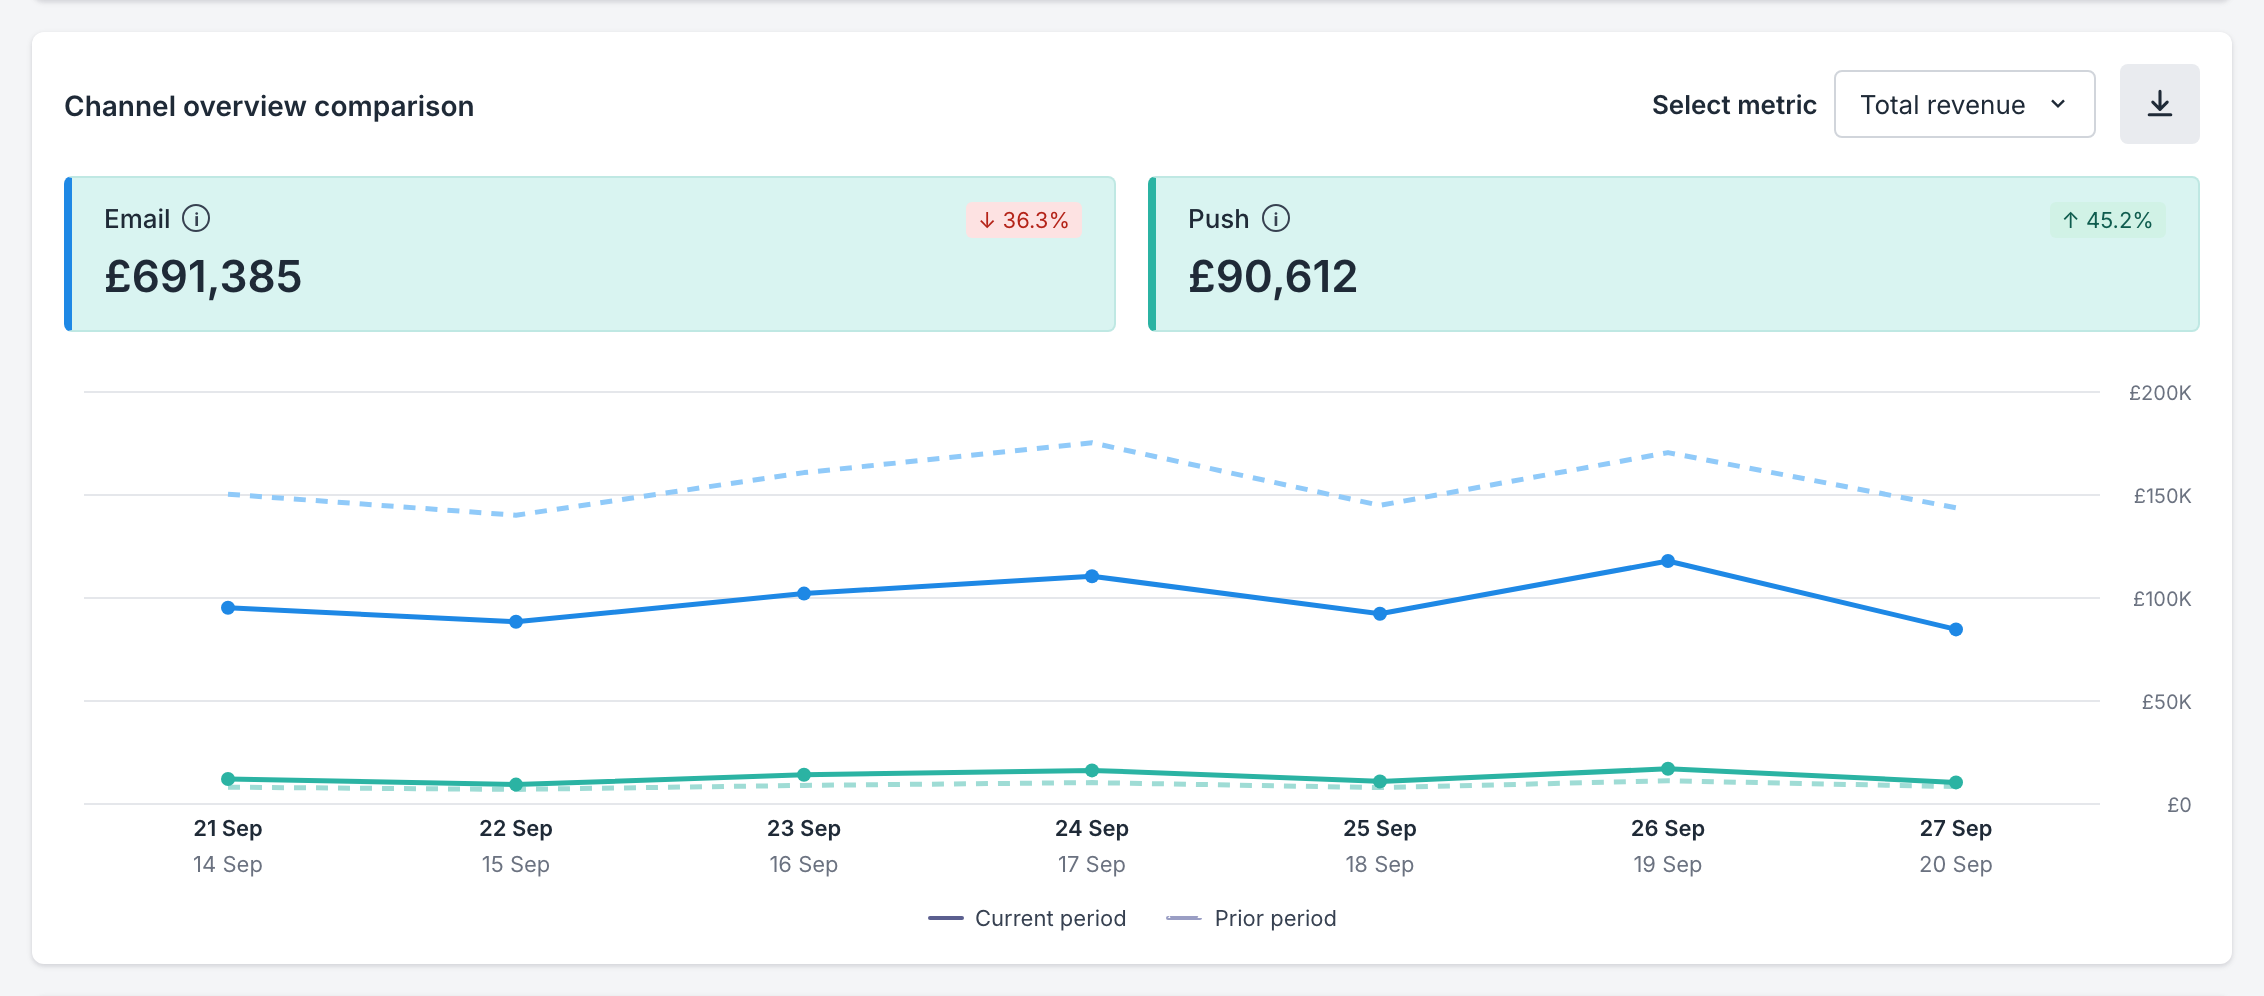Click the Channel overview comparison heading
This screenshot has height=996, width=2264.
269,106
